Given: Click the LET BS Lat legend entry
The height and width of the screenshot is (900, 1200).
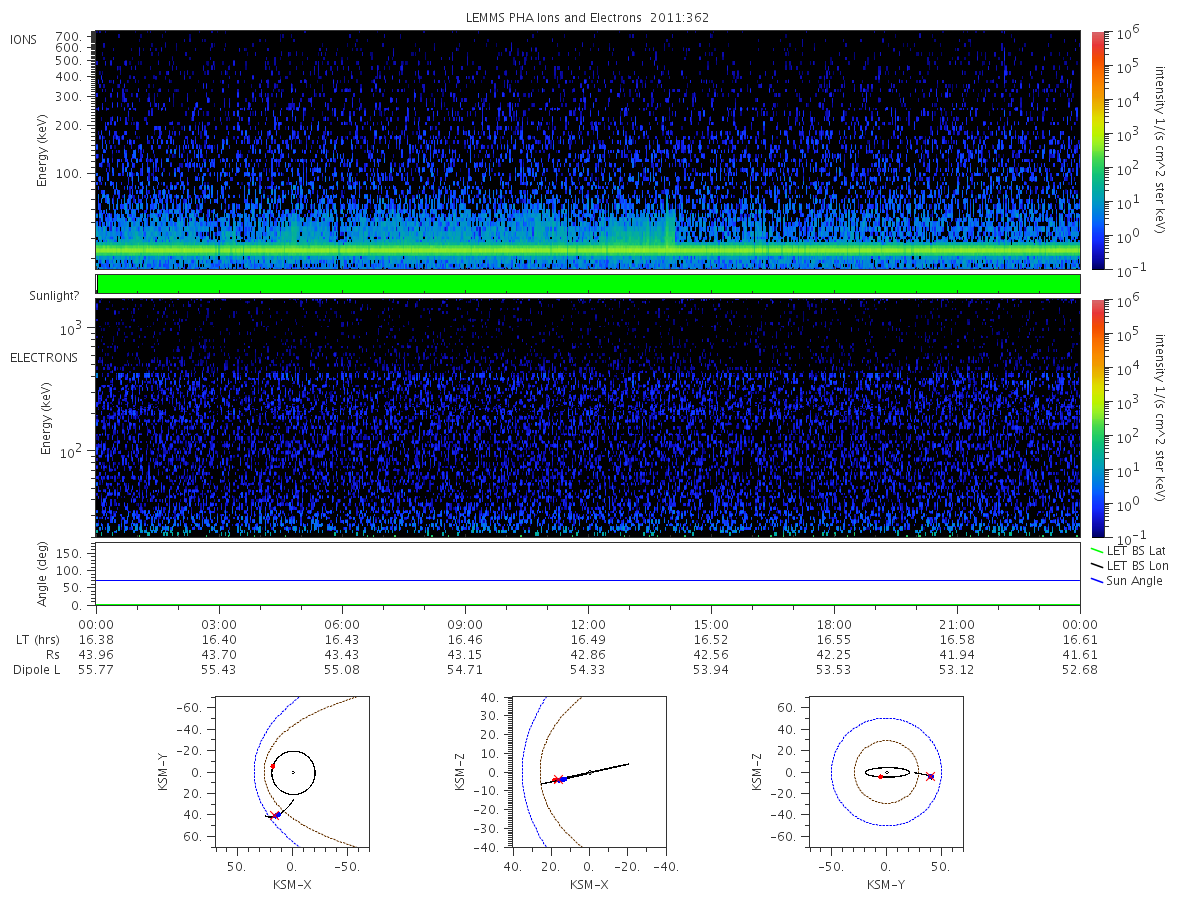Looking at the screenshot, I should [1130, 551].
